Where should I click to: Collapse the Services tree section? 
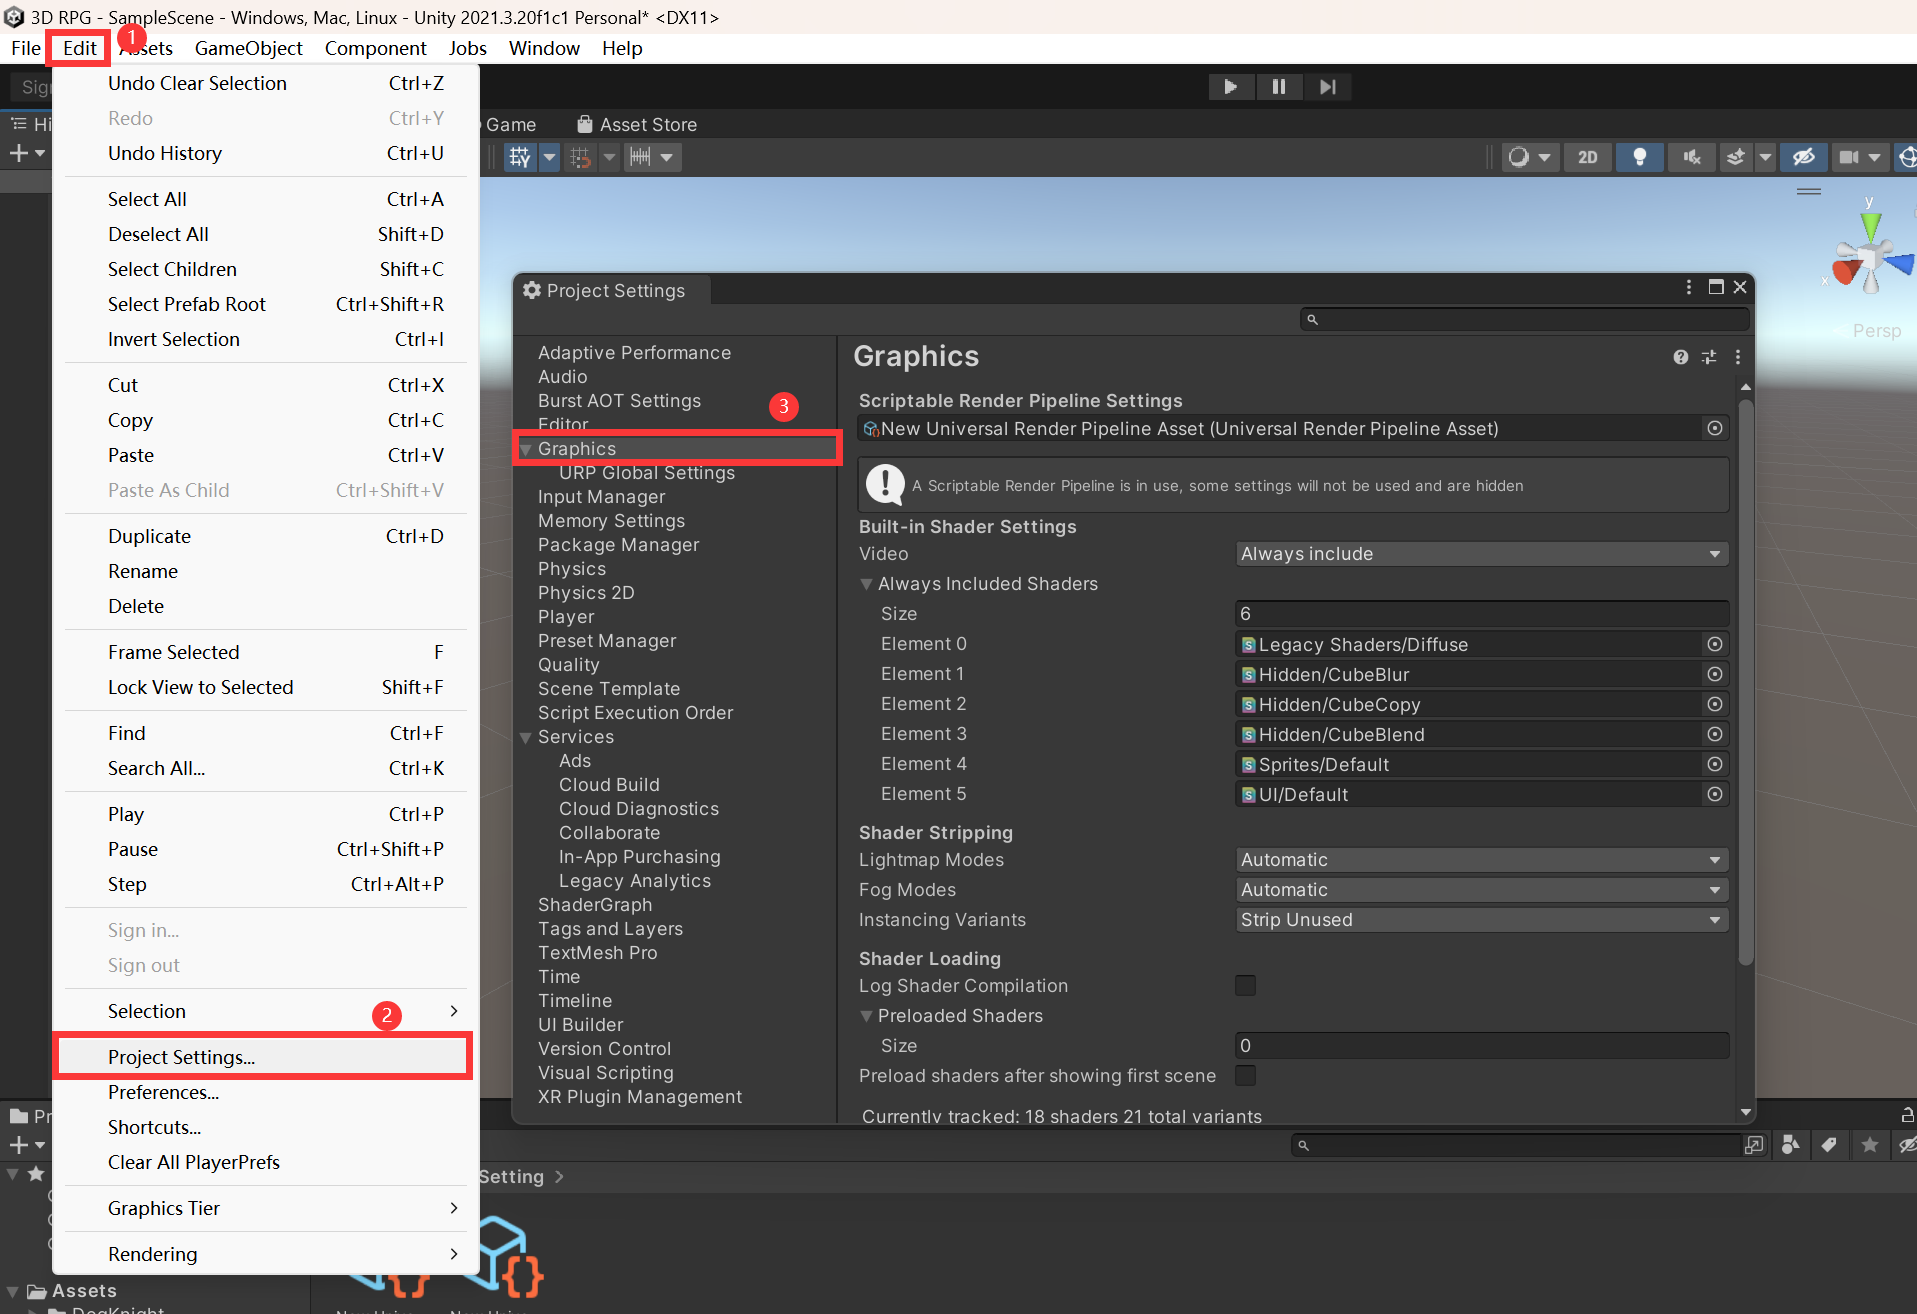525,737
